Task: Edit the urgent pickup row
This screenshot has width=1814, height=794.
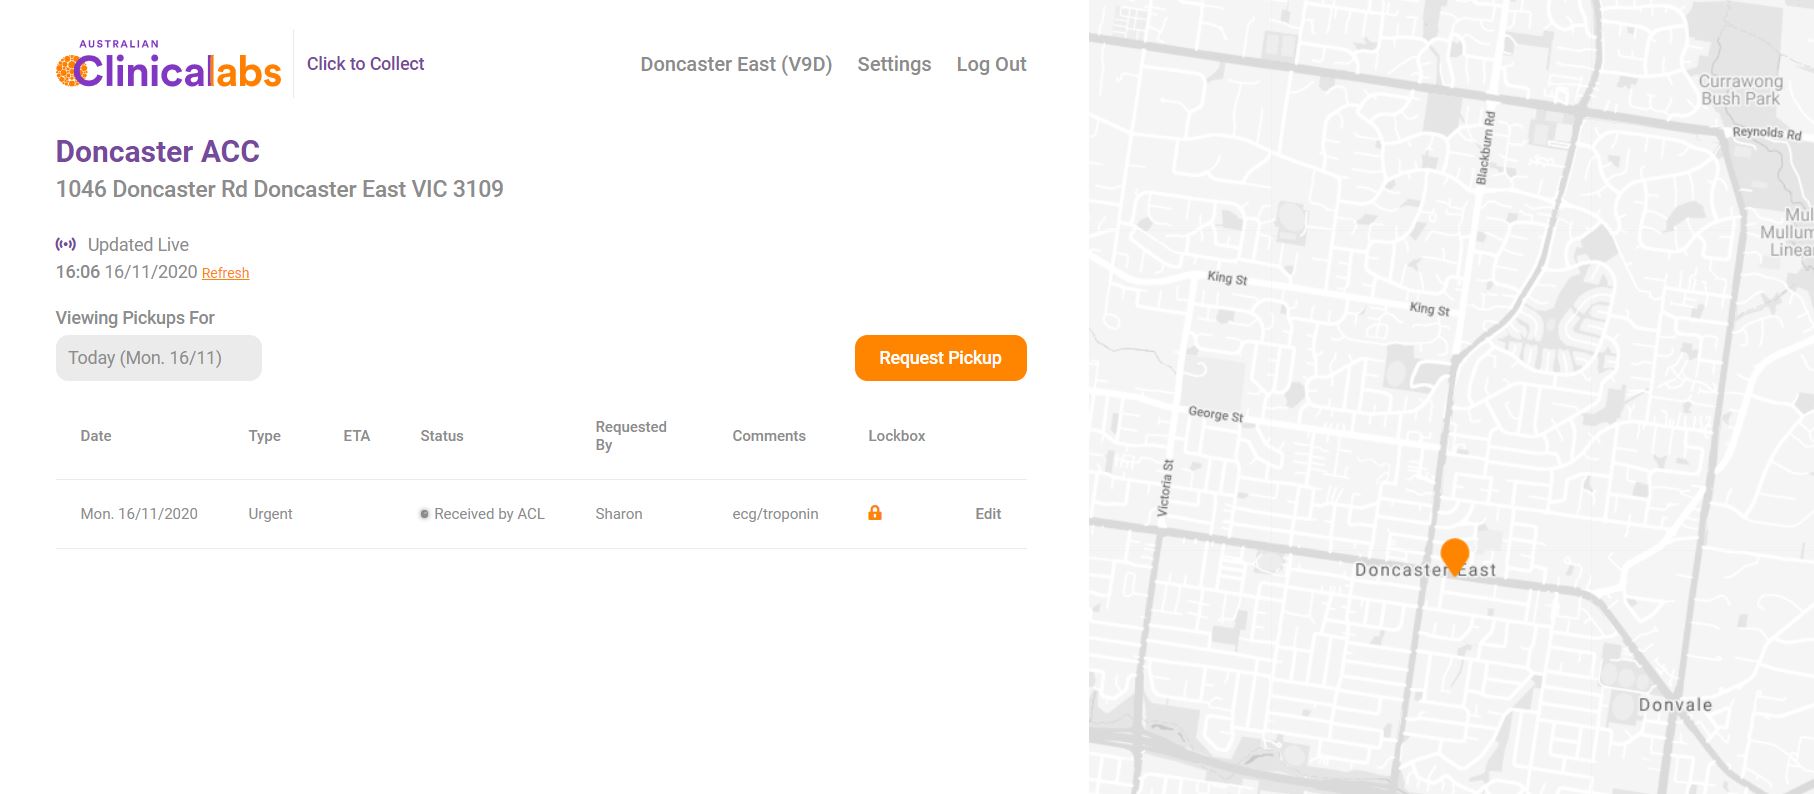Action: [x=988, y=514]
